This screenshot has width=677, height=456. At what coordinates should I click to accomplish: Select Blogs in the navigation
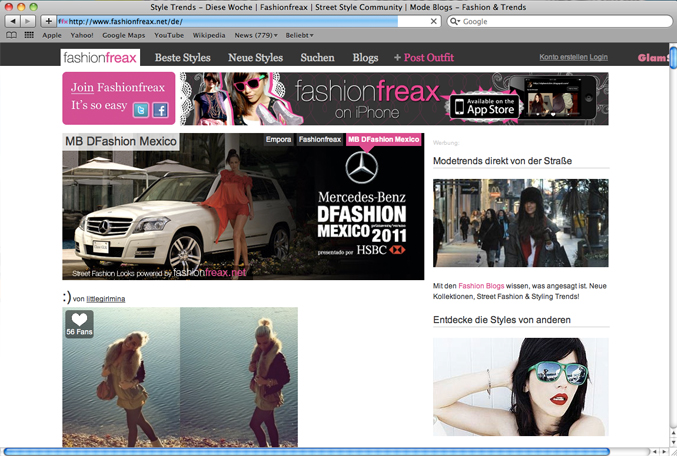[x=365, y=57]
